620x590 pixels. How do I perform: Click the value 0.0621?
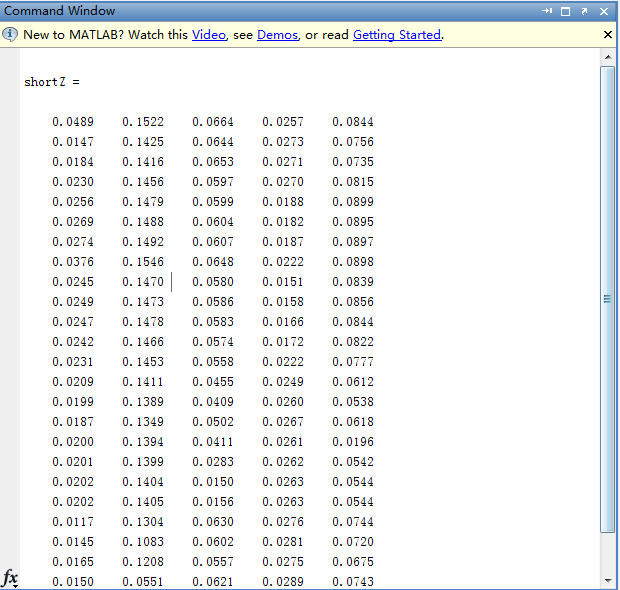pyautogui.click(x=213, y=582)
